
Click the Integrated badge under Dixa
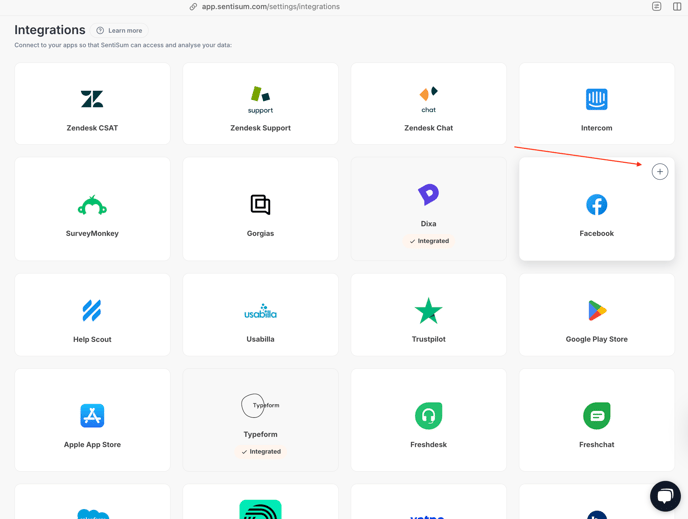click(x=429, y=241)
